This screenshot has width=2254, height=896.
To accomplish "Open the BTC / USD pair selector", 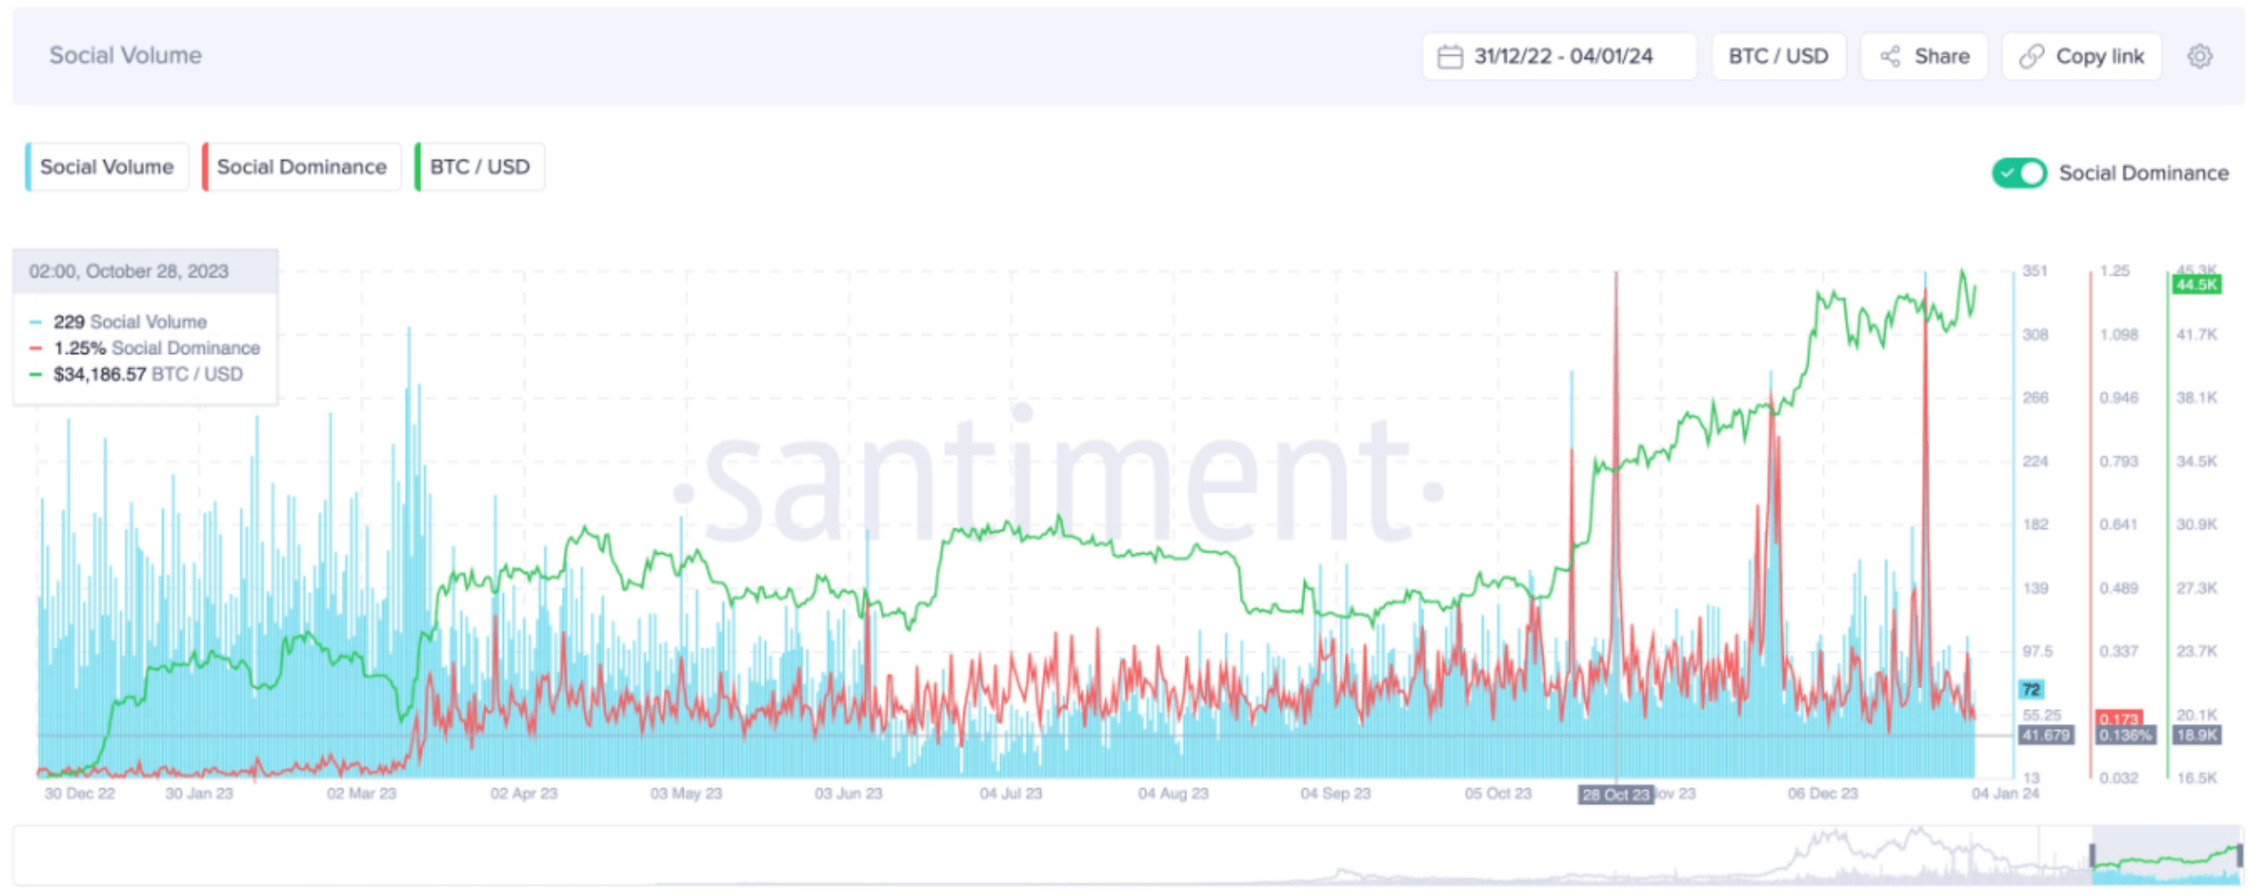I will 1778,57.
